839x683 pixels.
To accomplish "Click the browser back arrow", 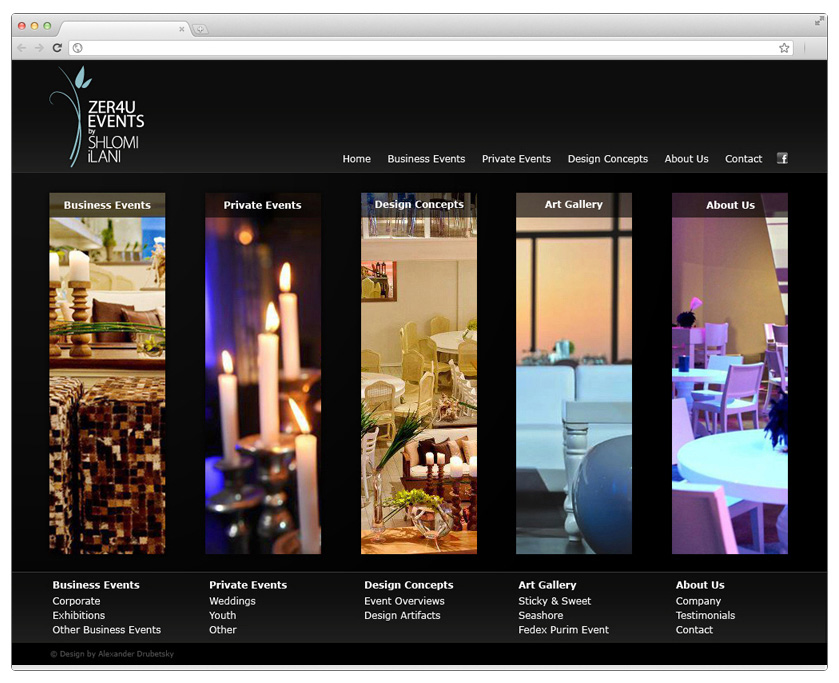I will 20,47.
